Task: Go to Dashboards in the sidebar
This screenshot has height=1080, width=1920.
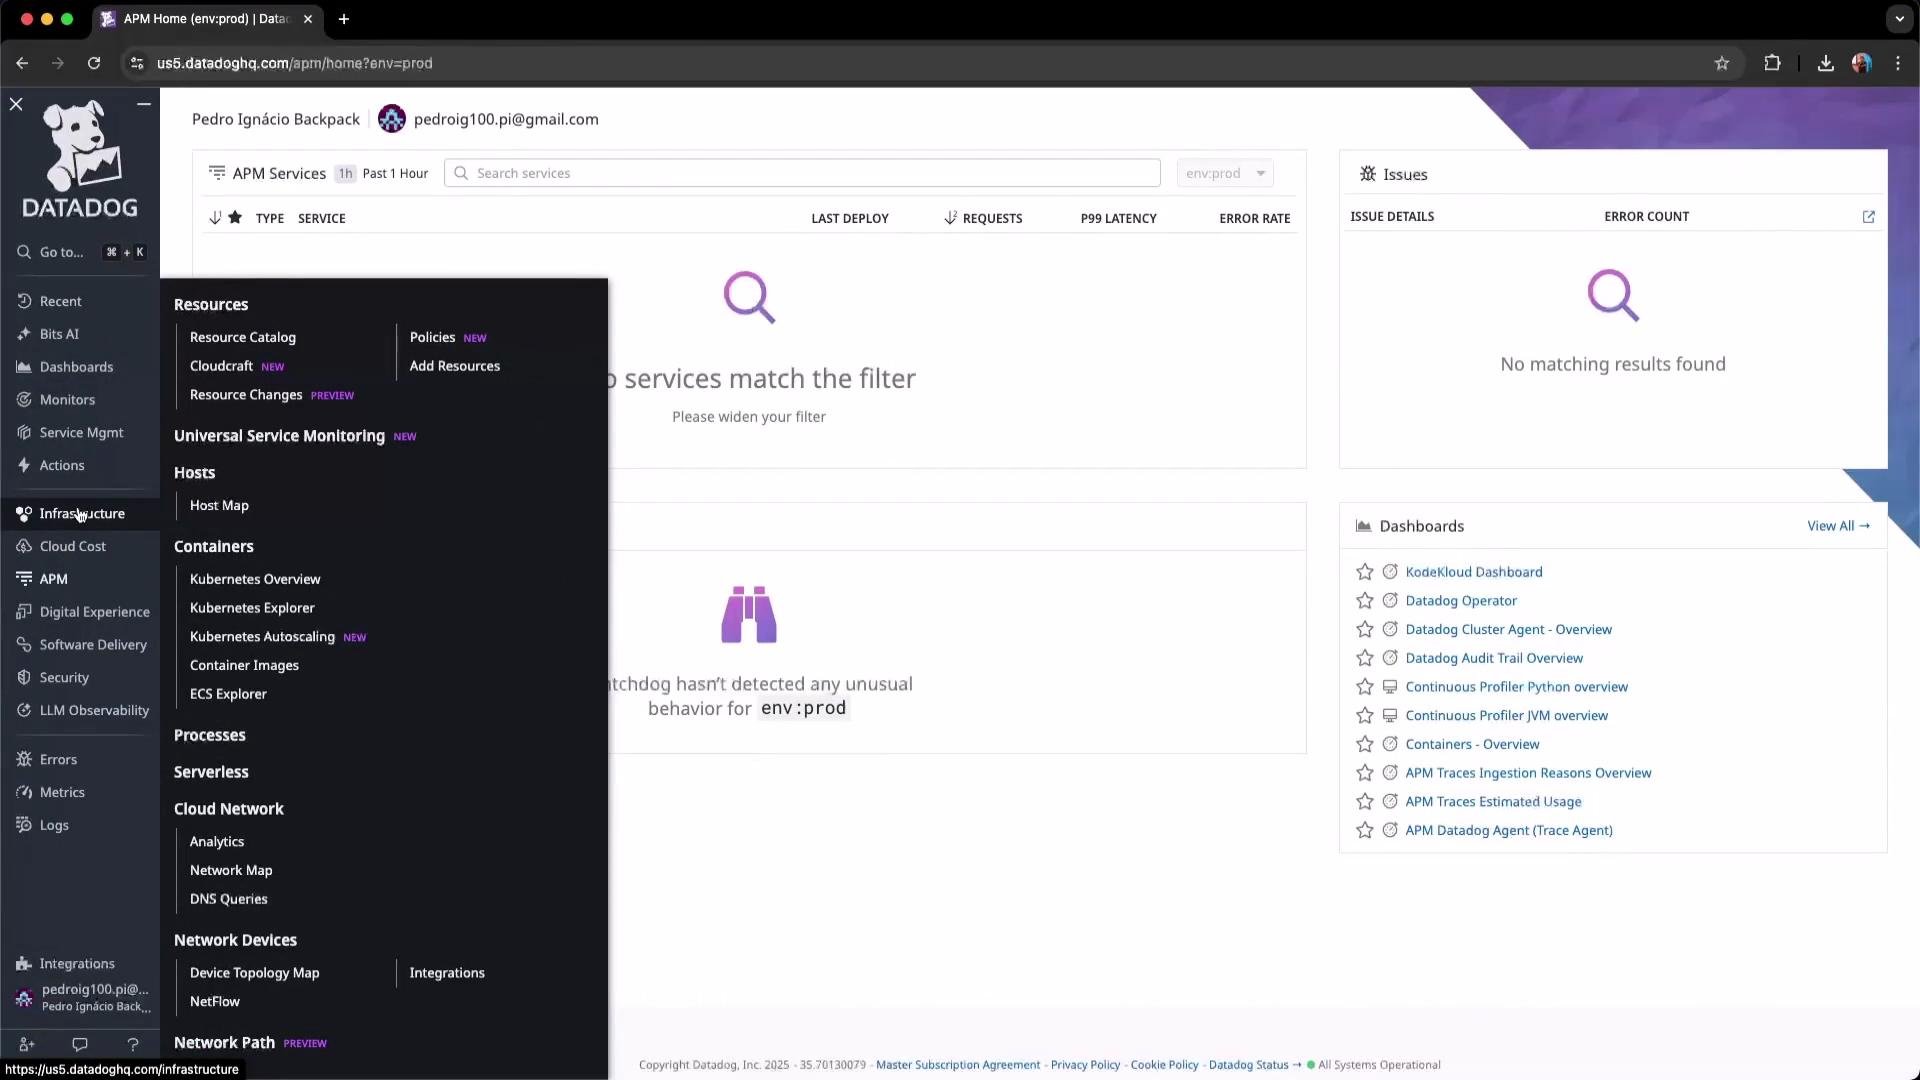Action: point(76,367)
